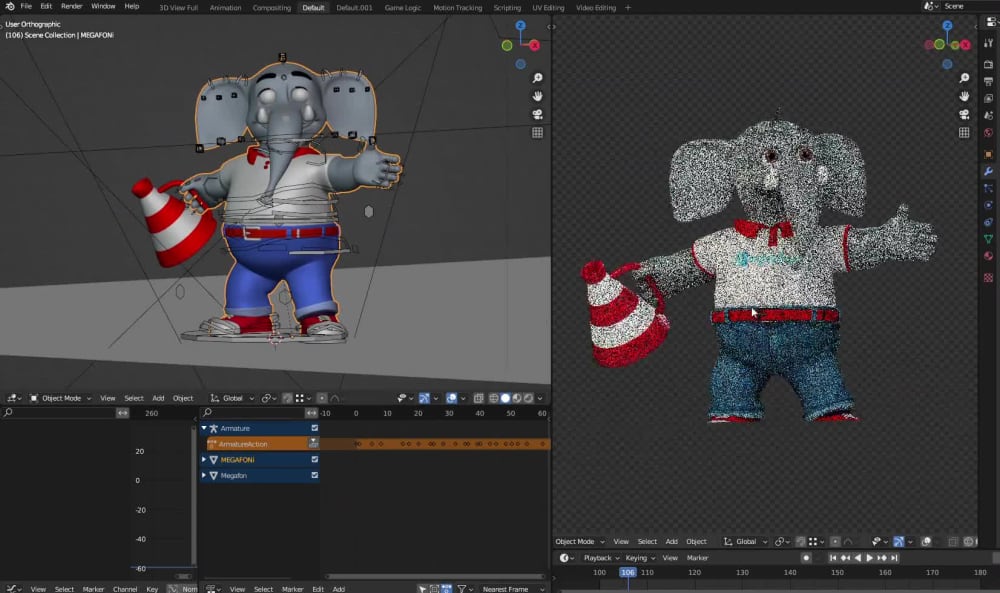Expand the Megafon channel disclosure triangle
Screen dimensions: 1000x593
pyautogui.click(x=204, y=475)
